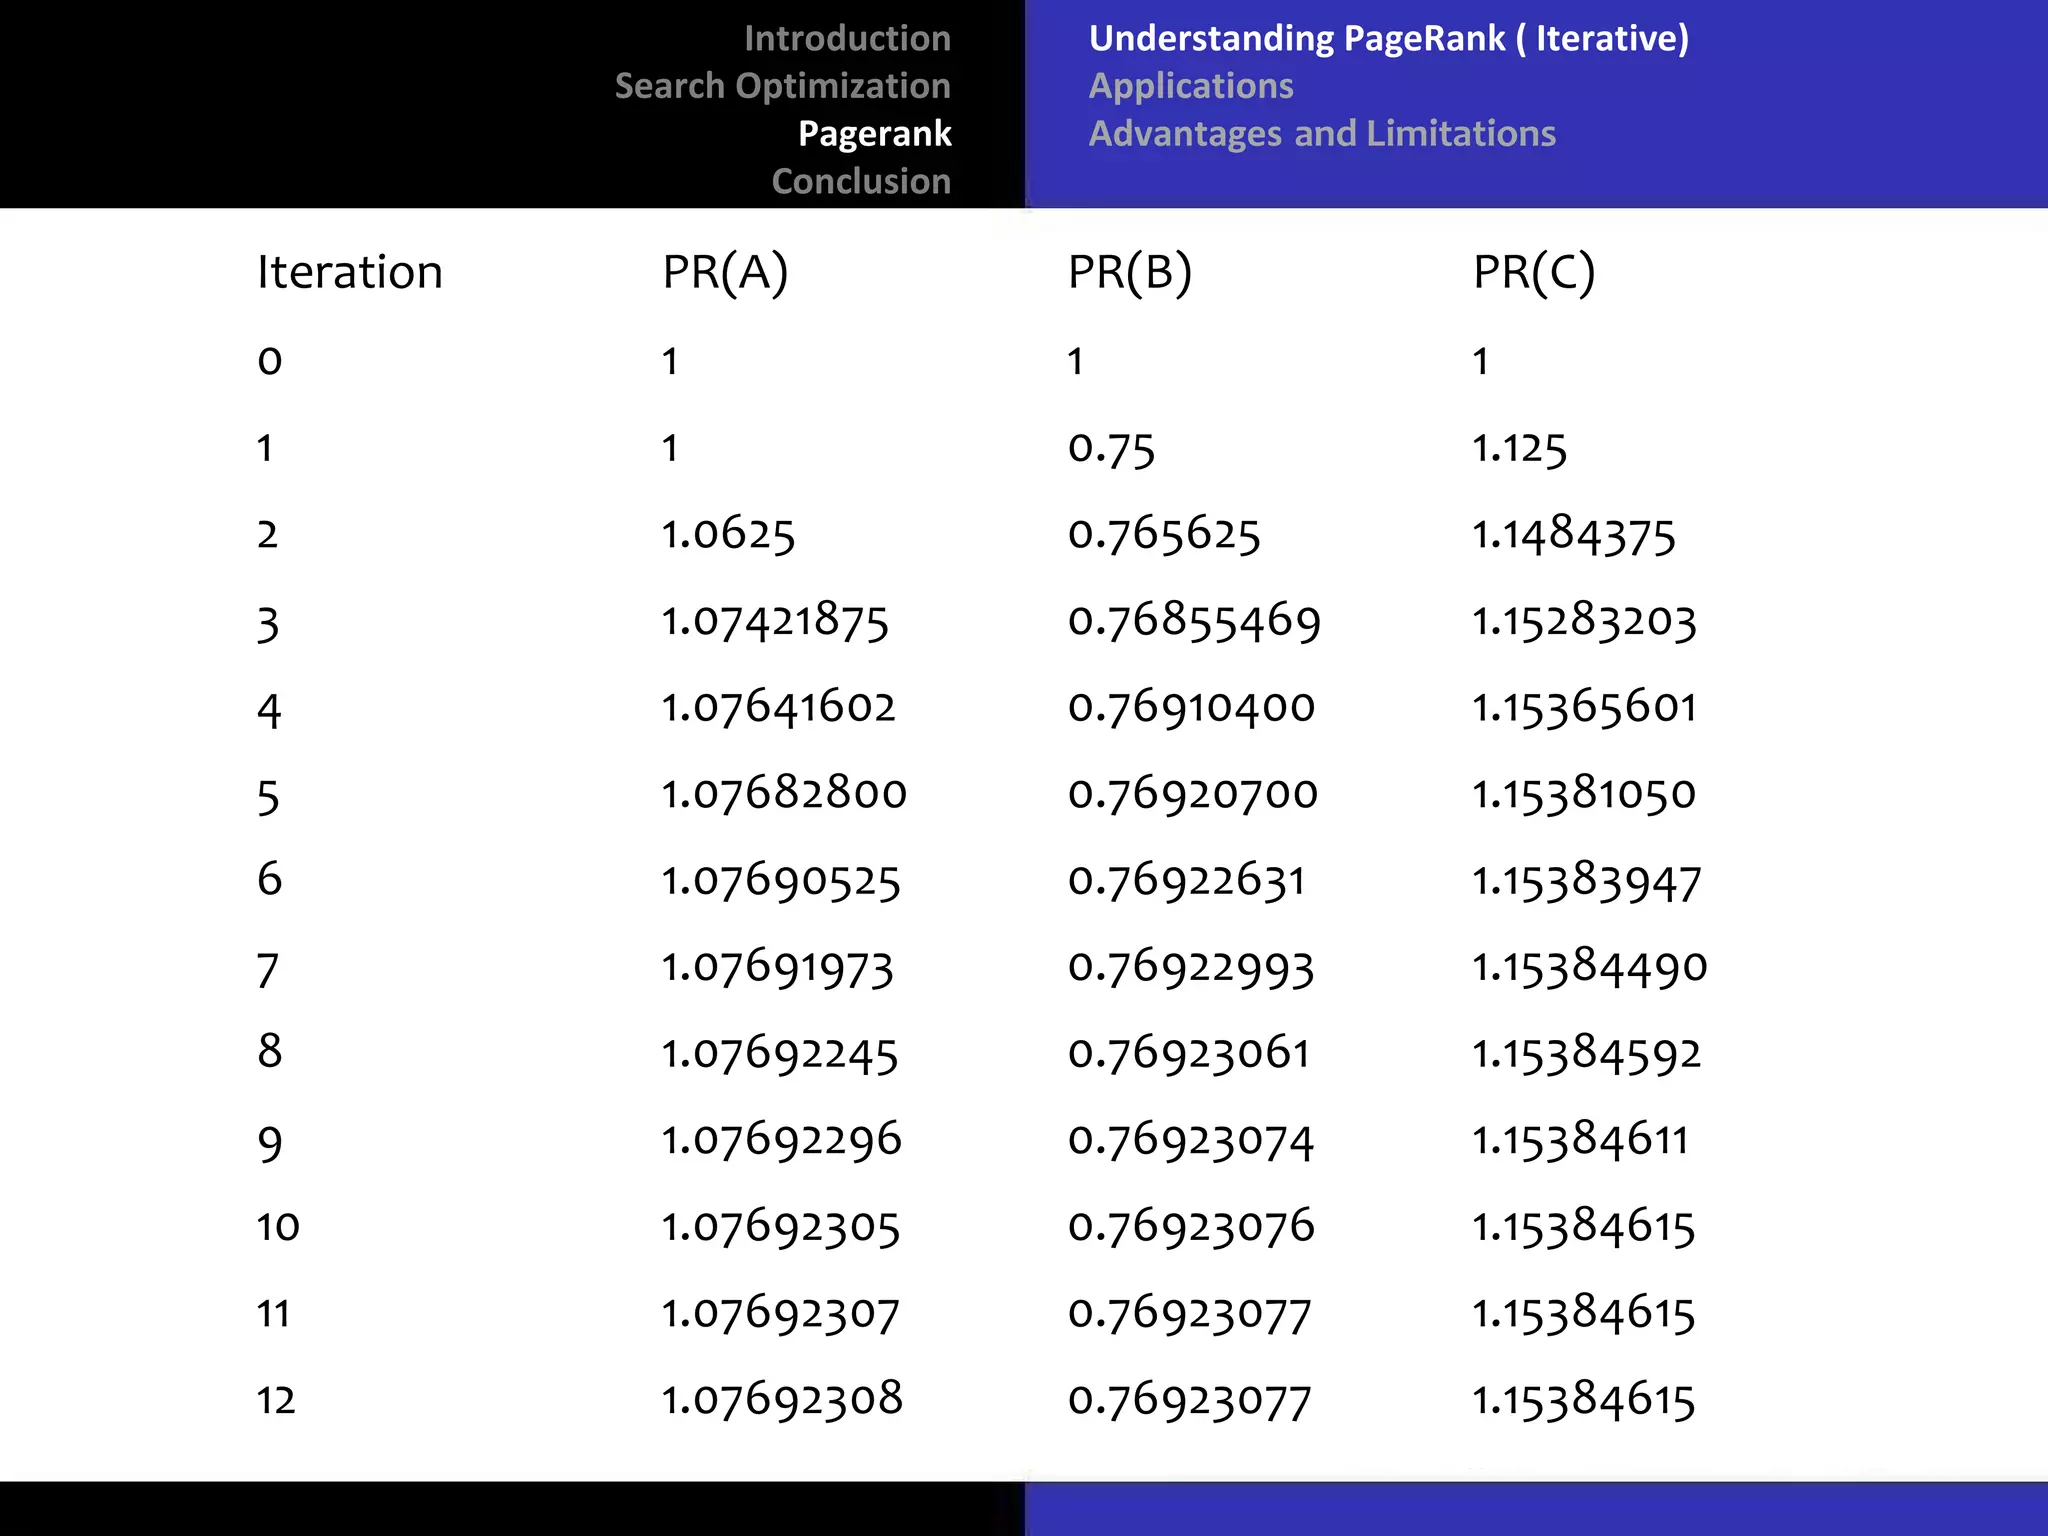The image size is (2048, 1536).
Task: Select final PR(A) value 1.07692308
Action: pos(782,1400)
